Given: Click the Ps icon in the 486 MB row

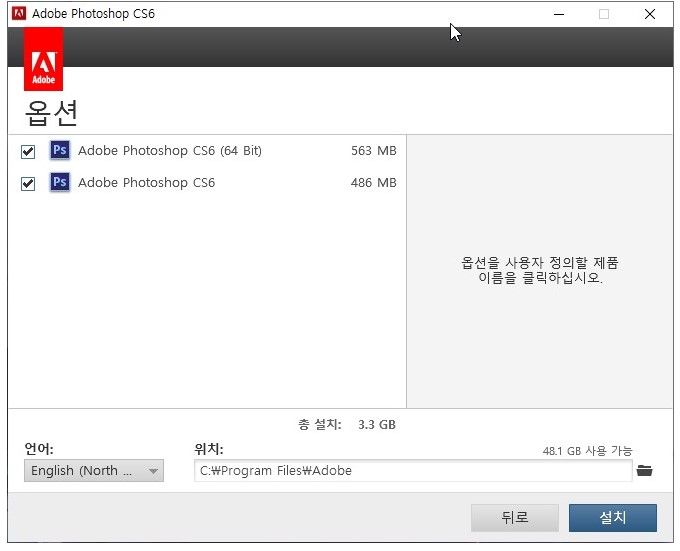Looking at the screenshot, I should click(x=59, y=182).
